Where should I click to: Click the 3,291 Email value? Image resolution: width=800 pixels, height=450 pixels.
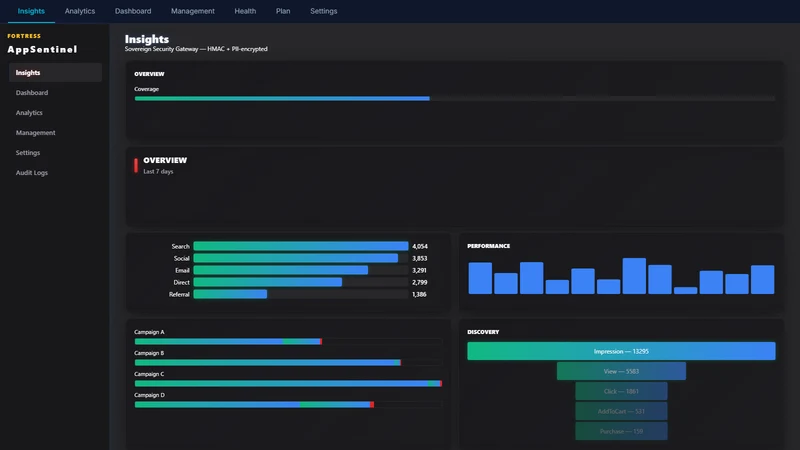click(419, 270)
